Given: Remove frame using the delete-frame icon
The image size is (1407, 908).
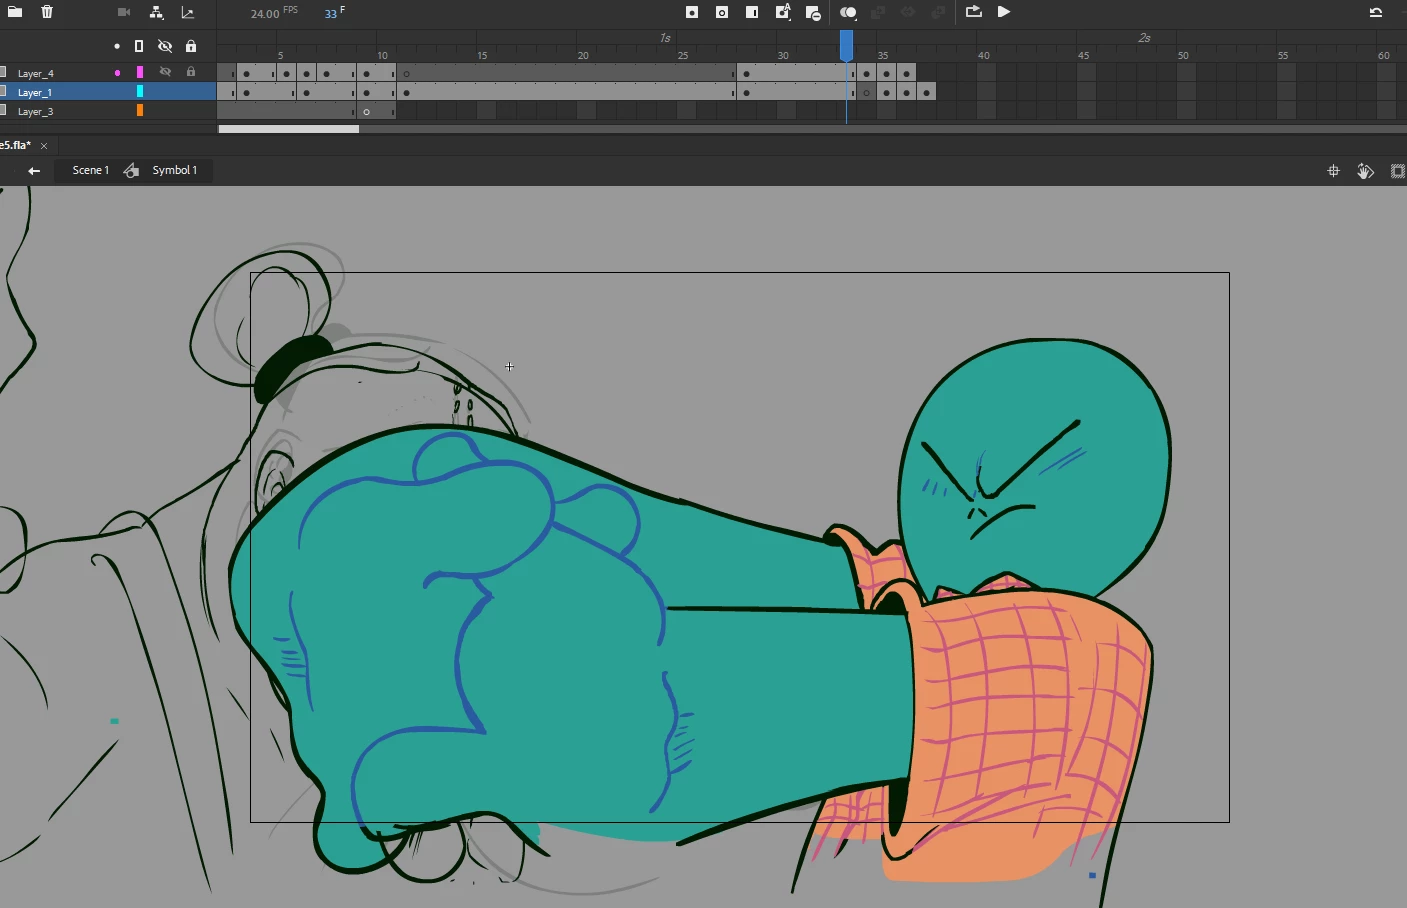Looking at the screenshot, I should [813, 13].
